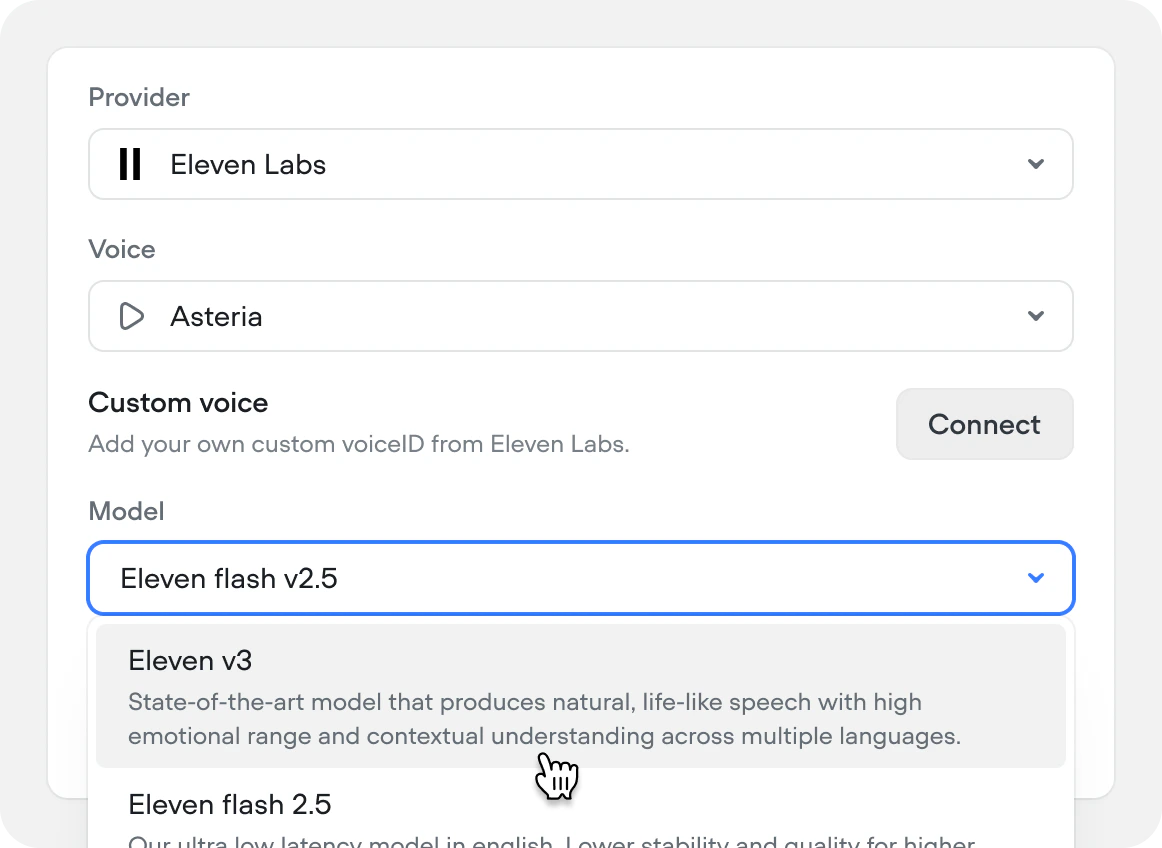The height and width of the screenshot is (848, 1162).
Task: Click the Custom voice heading
Action: click(x=178, y=402)
